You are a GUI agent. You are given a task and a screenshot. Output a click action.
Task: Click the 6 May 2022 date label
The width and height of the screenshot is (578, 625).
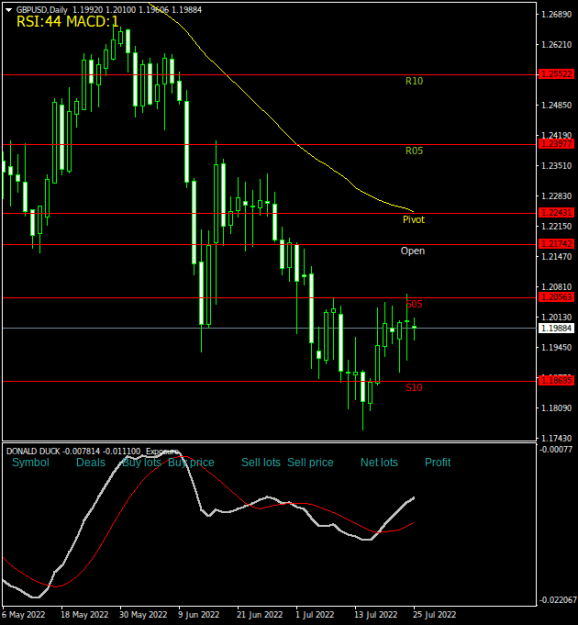[x=24, y=615]
